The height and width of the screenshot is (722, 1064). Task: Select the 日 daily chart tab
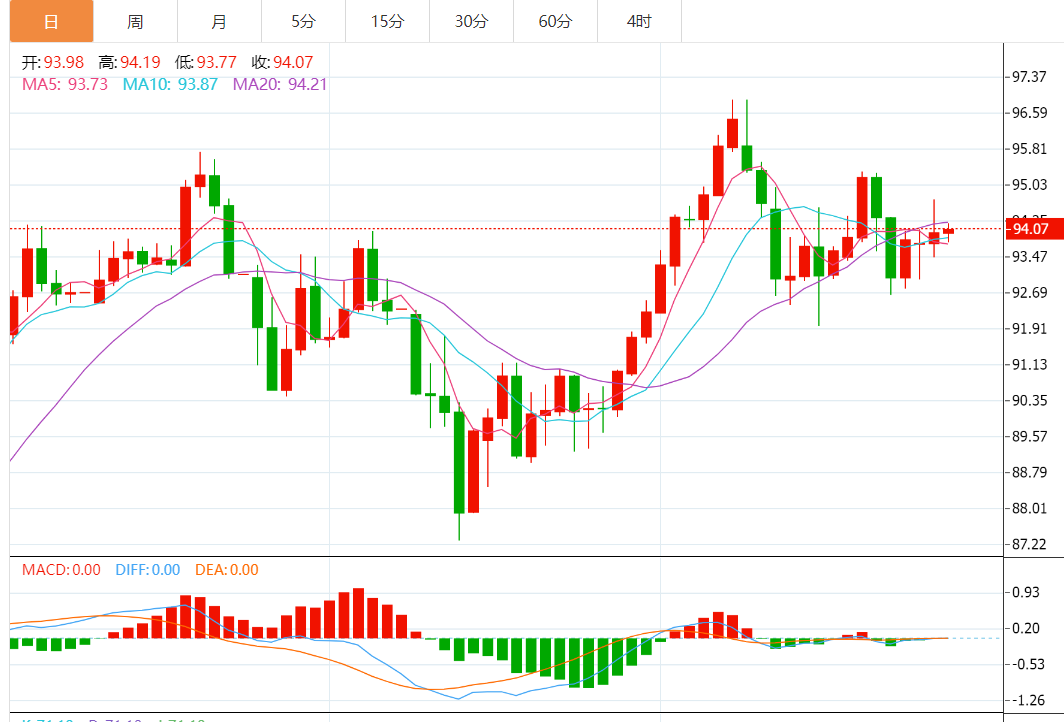[x=52, y=22]
